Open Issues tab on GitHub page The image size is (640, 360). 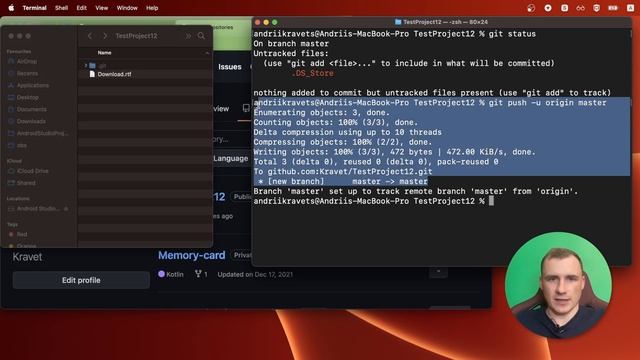(230, 67)
